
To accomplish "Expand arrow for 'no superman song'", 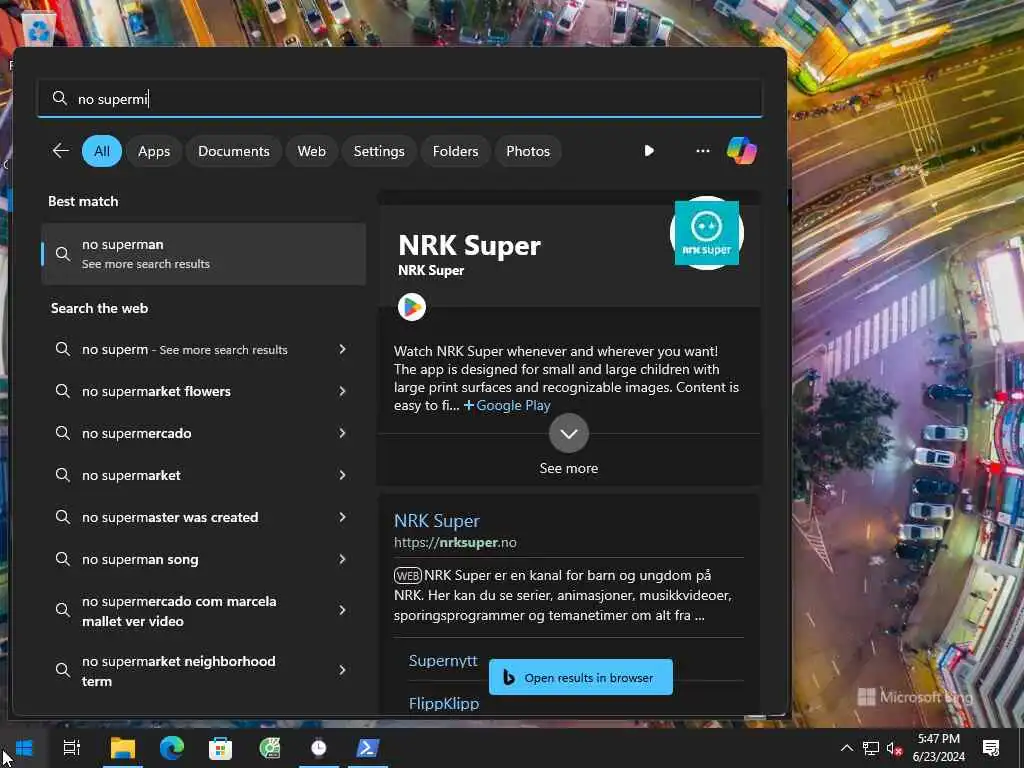I will click(x=342, y=559).
